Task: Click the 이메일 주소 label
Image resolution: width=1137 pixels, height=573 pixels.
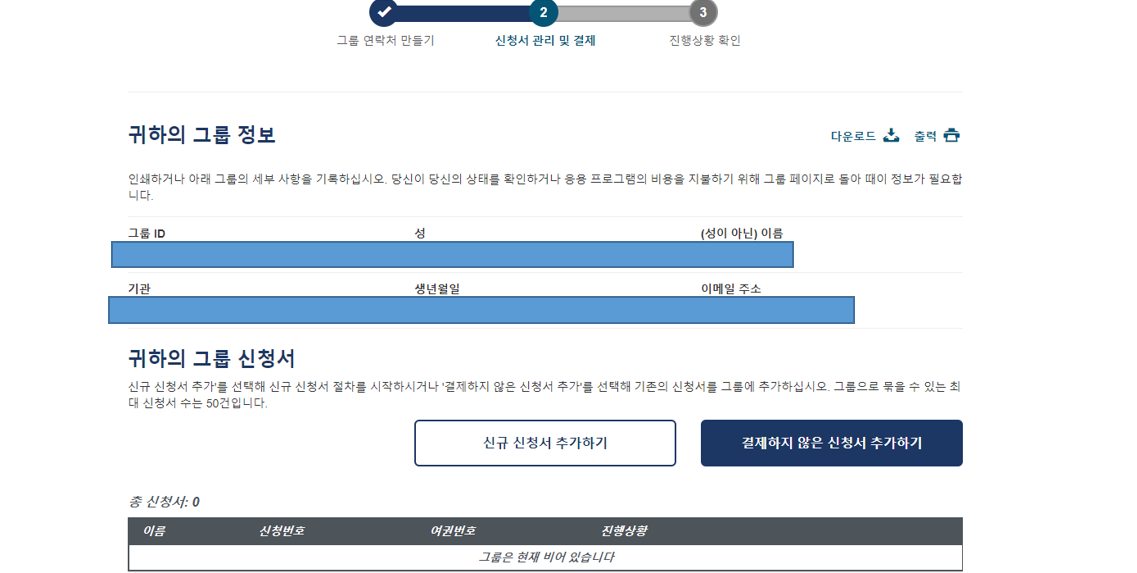Action: pyautogui.click(x=731, y=289)
